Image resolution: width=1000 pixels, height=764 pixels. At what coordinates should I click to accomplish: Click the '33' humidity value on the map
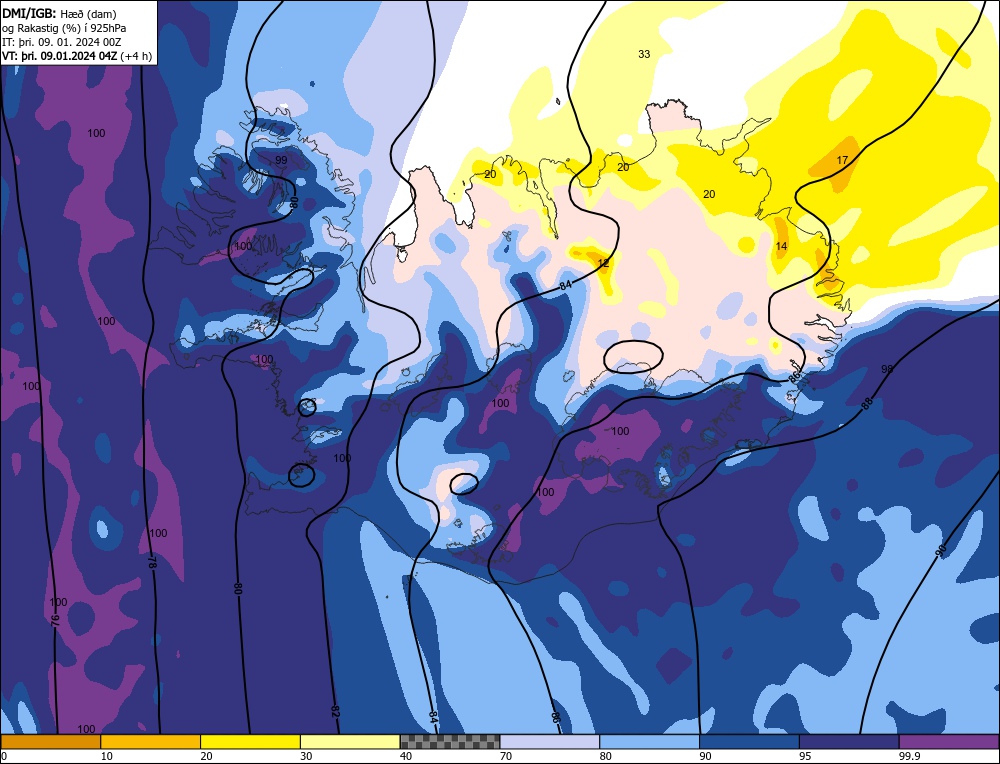tap(644, 54)
